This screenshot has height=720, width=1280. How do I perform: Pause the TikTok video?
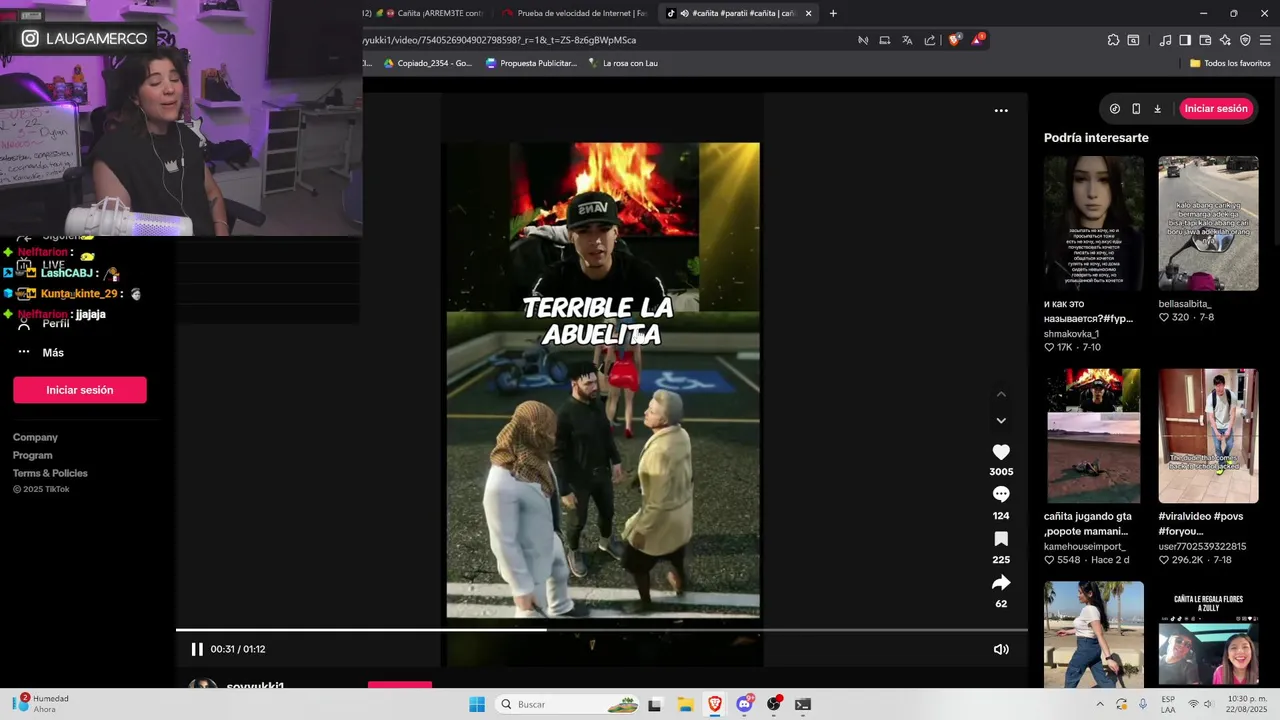197,649
